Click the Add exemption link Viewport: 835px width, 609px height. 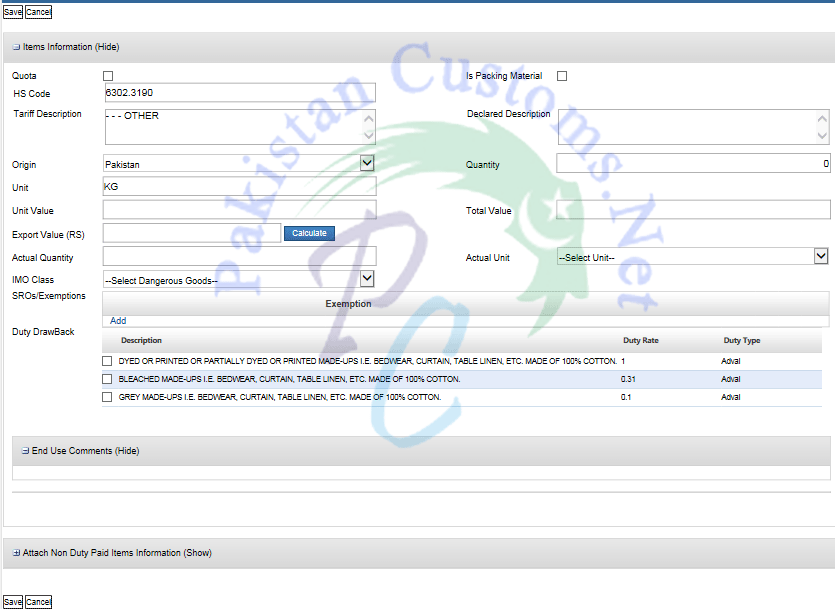118,320
